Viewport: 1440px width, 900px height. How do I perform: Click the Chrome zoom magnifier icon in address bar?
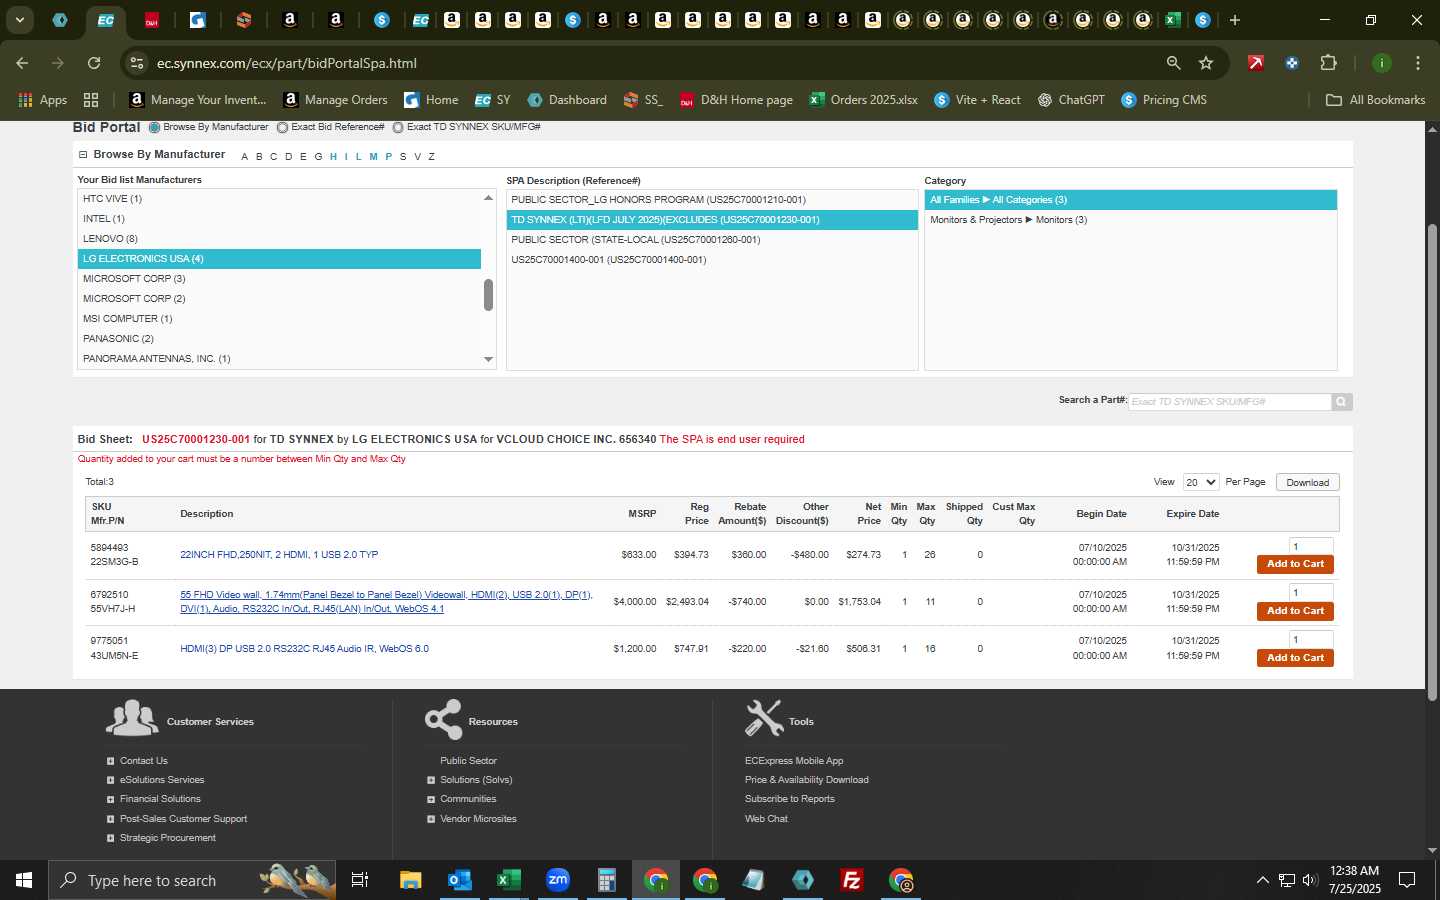pos(1174,63)
